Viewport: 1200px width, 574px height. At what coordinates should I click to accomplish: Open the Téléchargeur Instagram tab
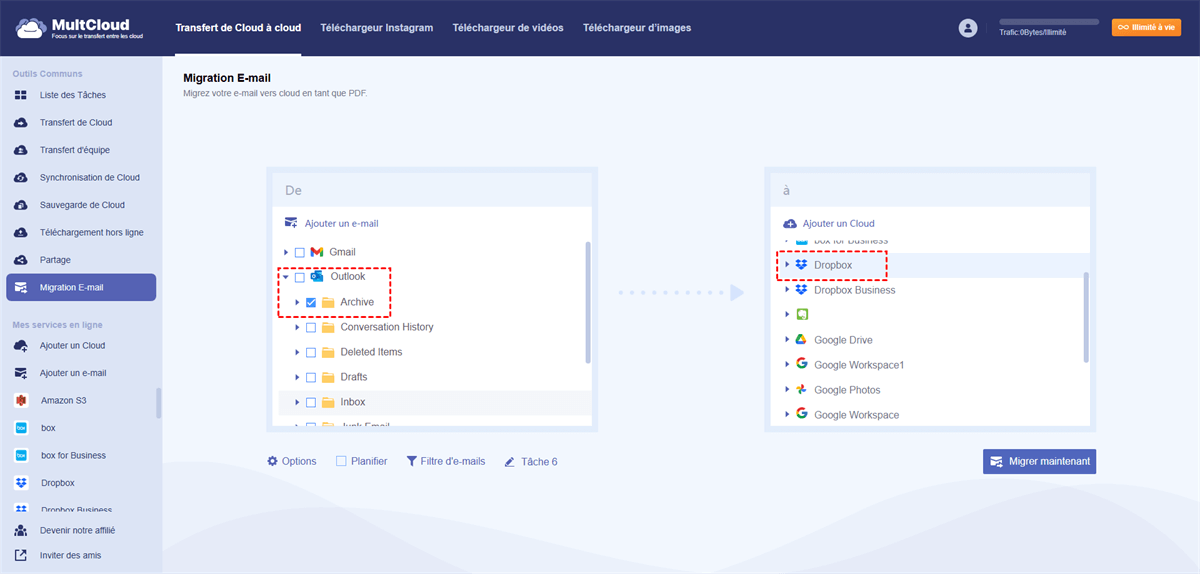pyautogui.click(x=377, y=28)
